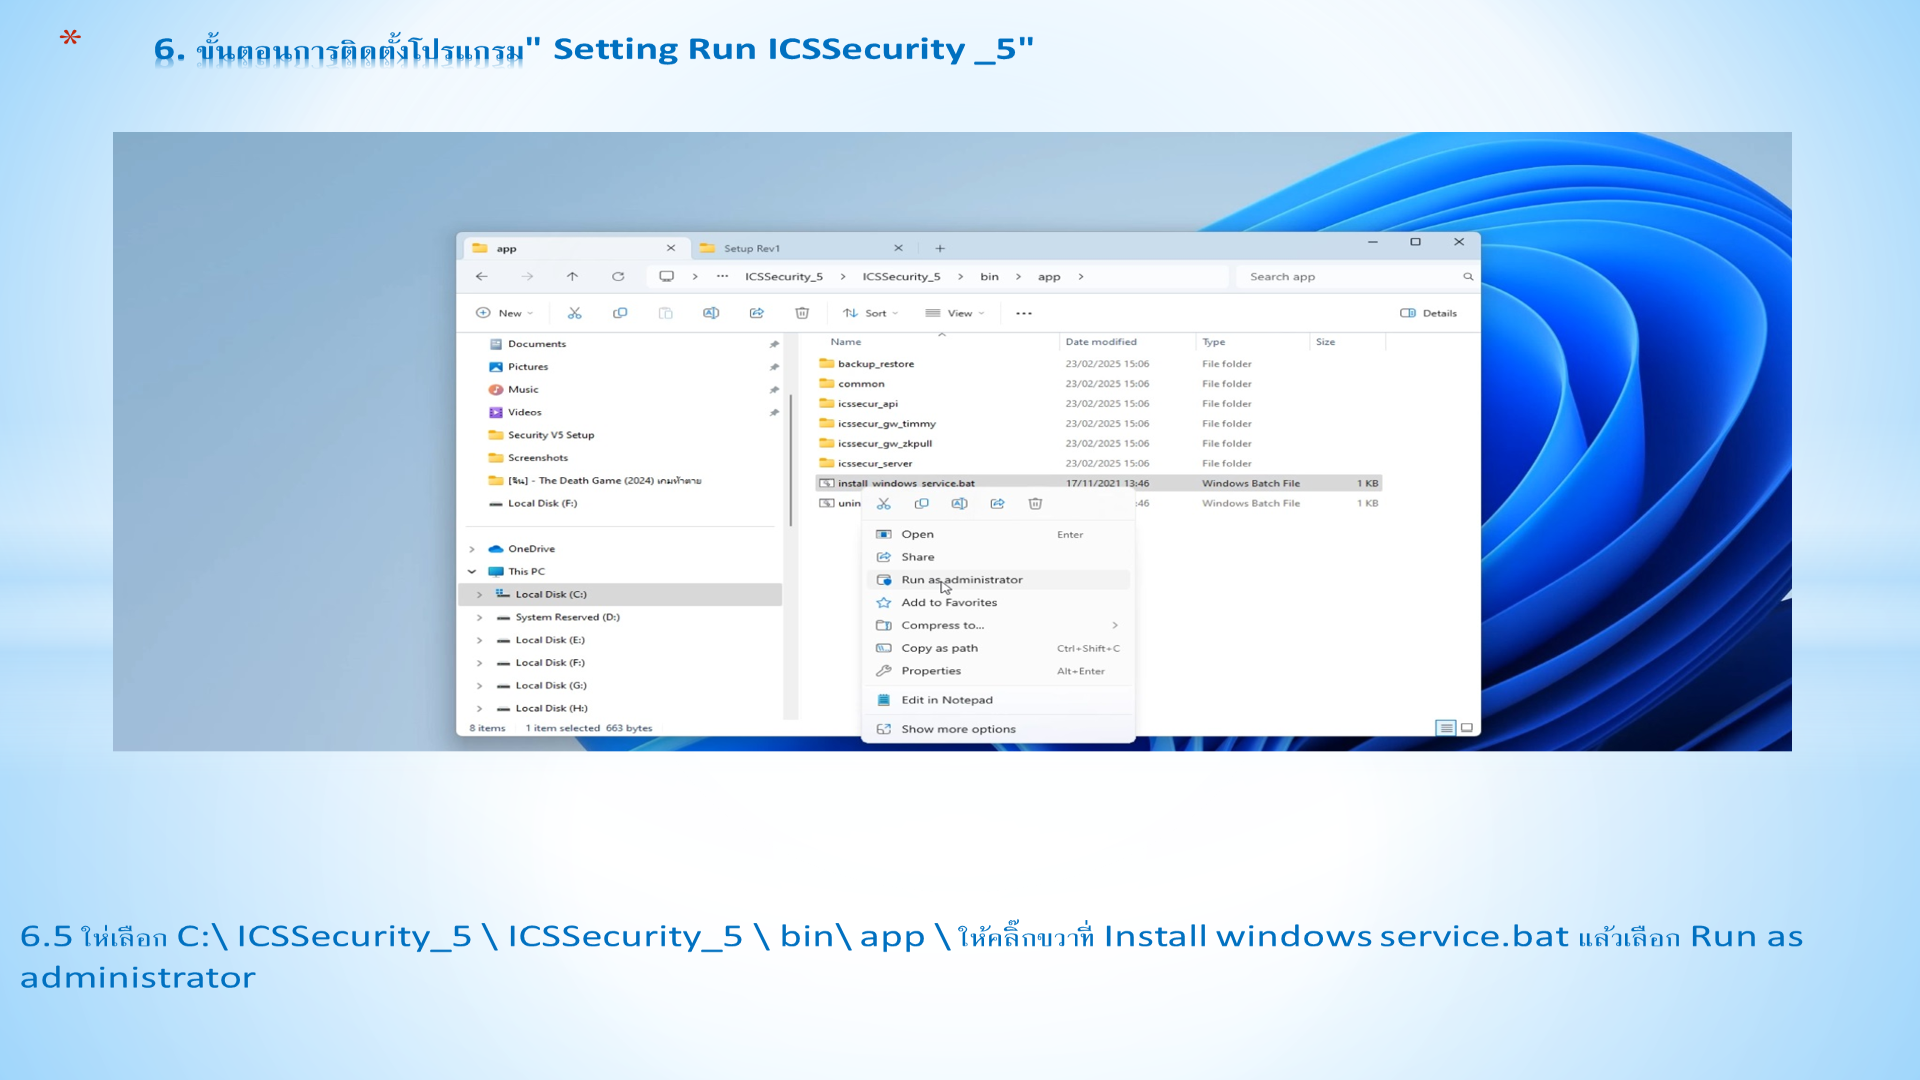Expand Compress to submenu

[x=1115, y=626]
